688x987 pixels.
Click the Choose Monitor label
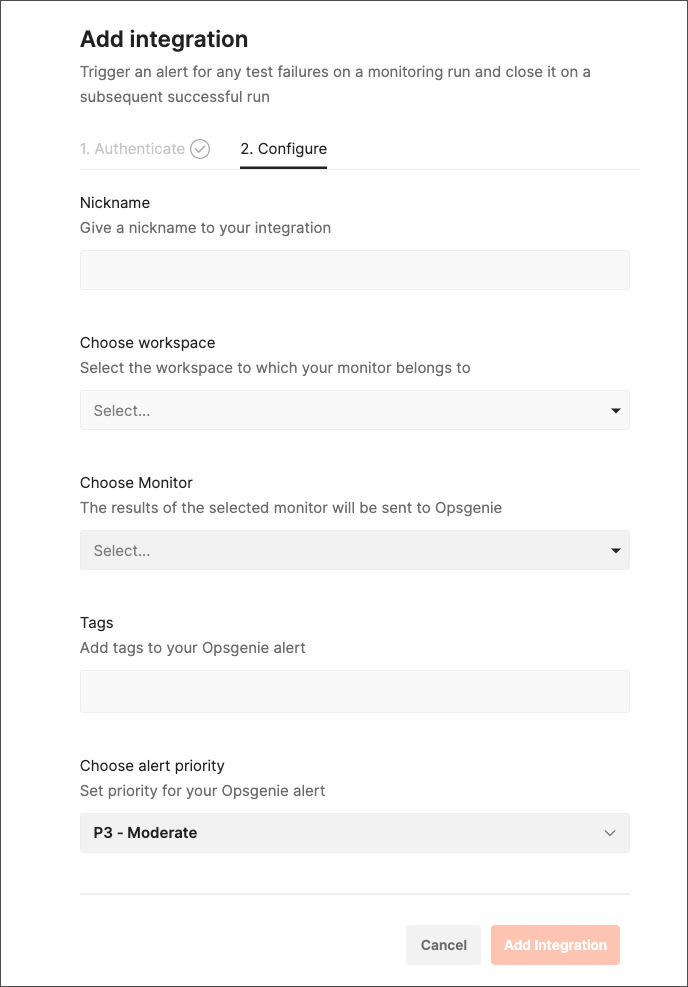point(136,483)
